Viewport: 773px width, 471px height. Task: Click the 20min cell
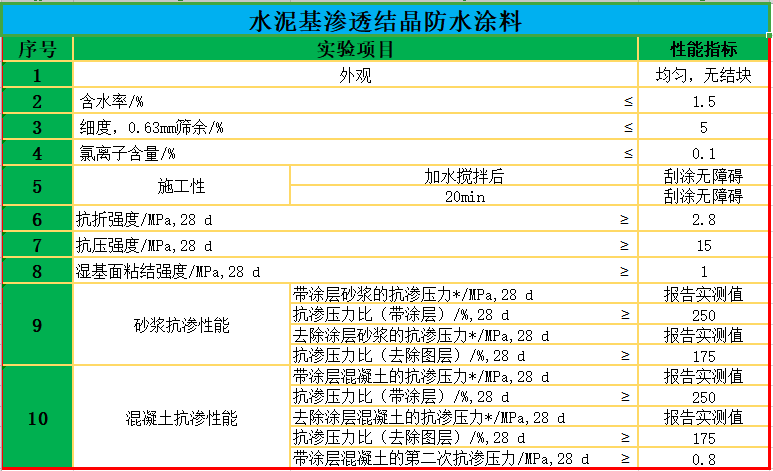click(x=464, y=196)
